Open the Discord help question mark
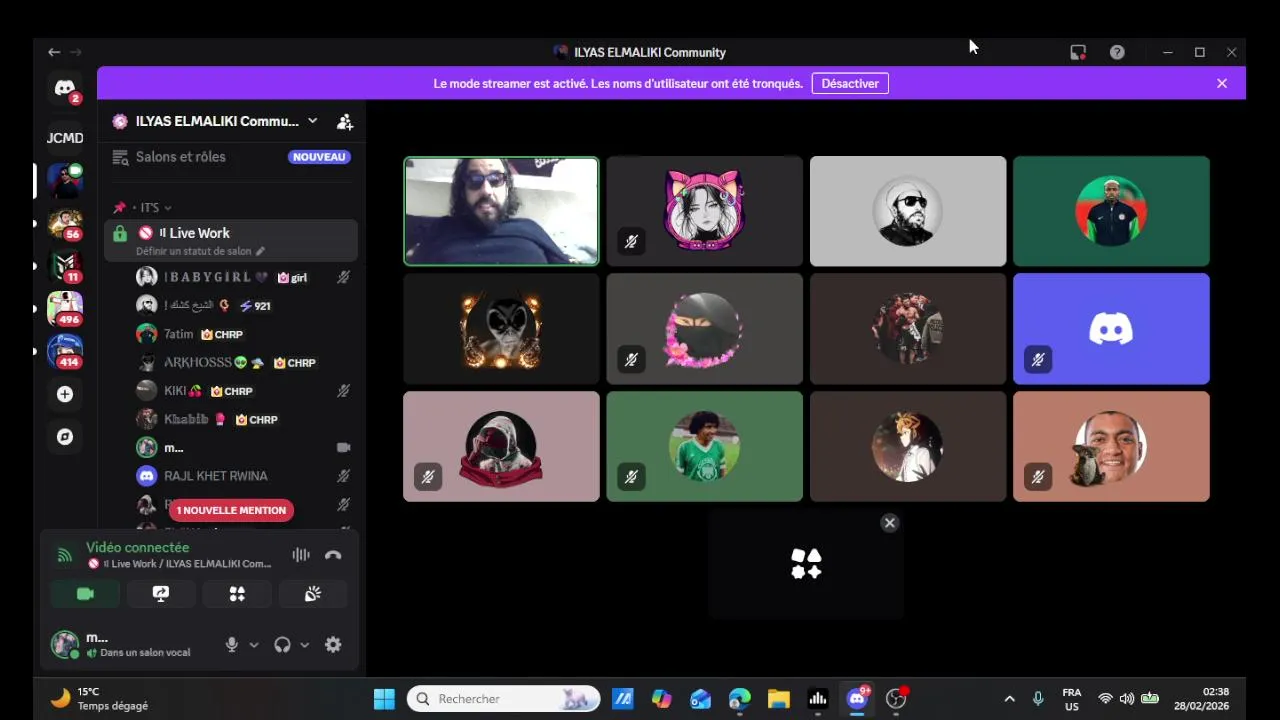This screenshot has width=1280, height=720. point(1117,52)
